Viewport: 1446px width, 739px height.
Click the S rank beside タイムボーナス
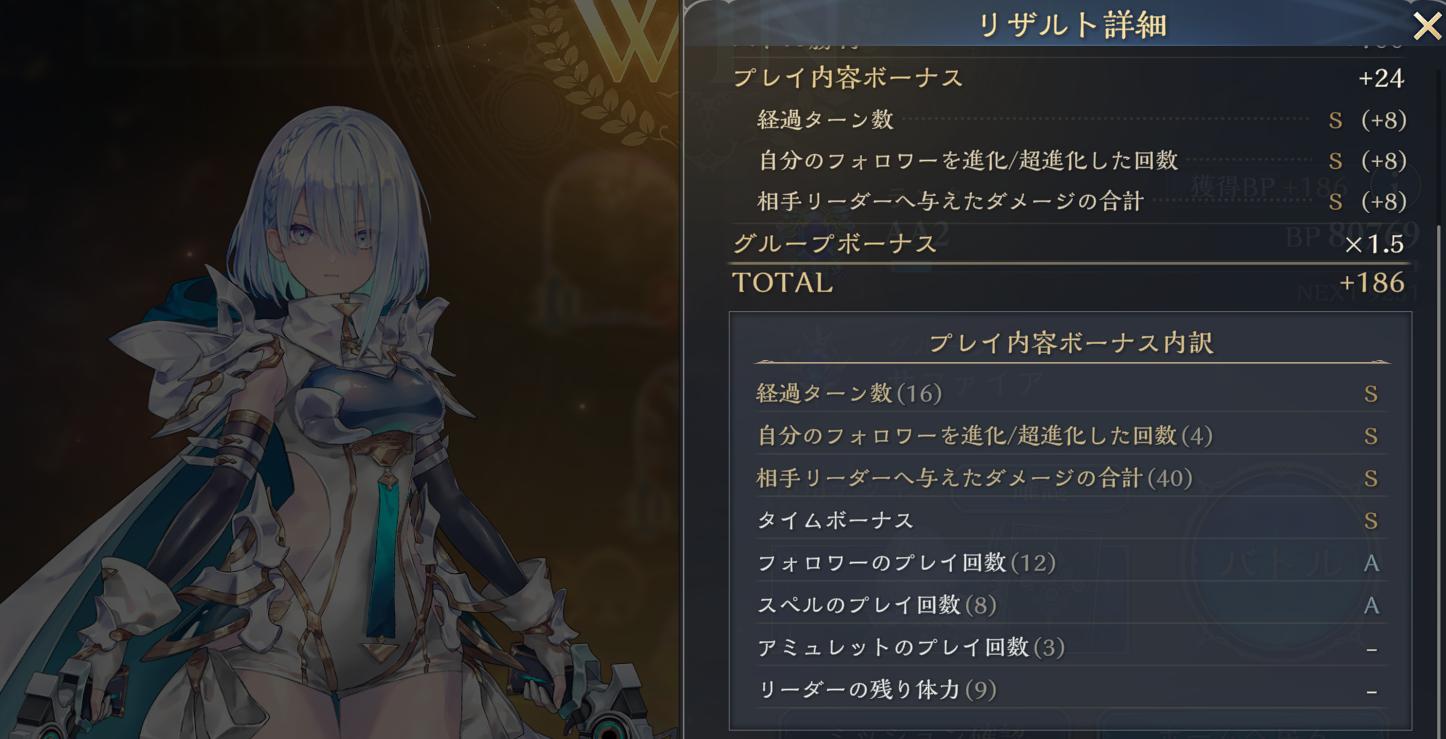[1371, 521]
